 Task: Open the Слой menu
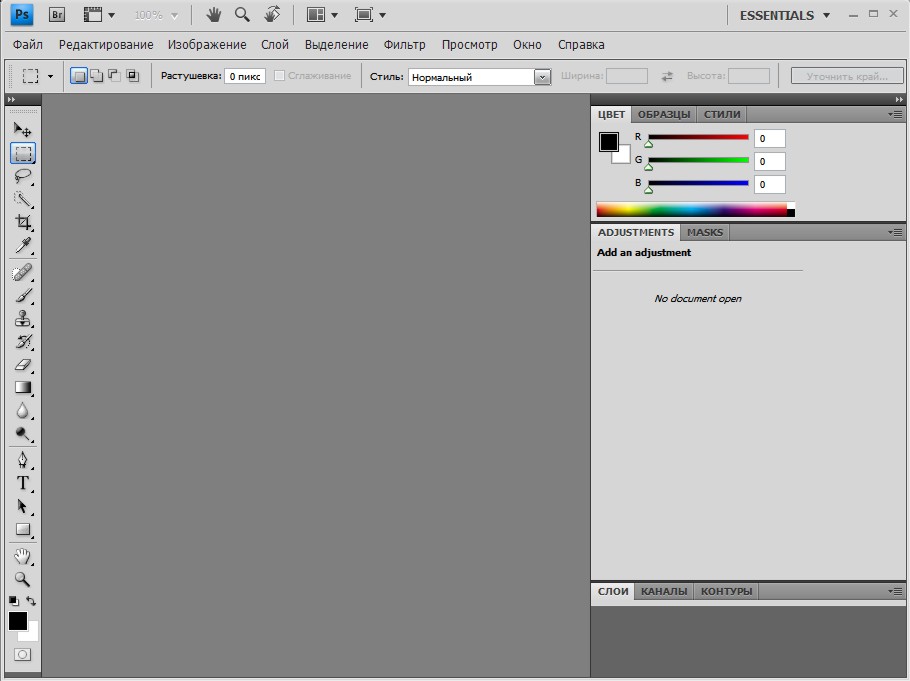pyautogui.click(x=275, y=45)
